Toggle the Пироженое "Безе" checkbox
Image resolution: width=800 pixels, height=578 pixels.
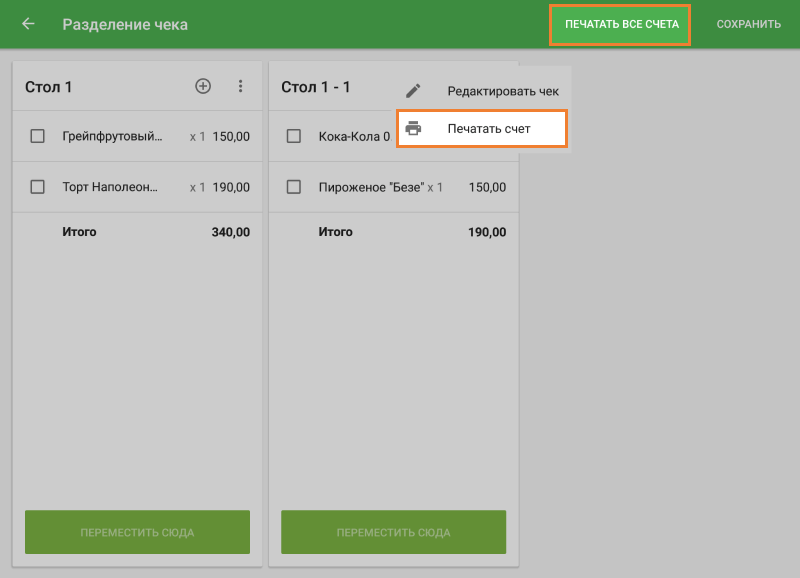[294, 186]
